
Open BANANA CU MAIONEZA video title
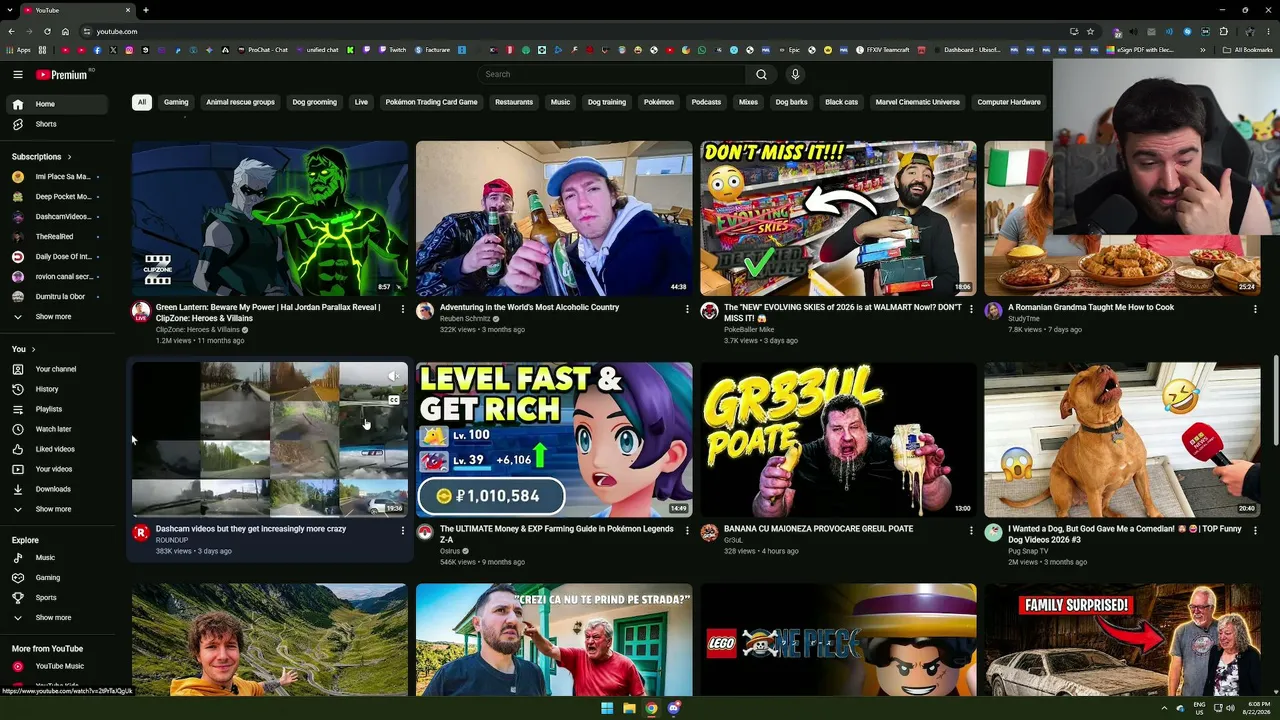coord(818,529)
